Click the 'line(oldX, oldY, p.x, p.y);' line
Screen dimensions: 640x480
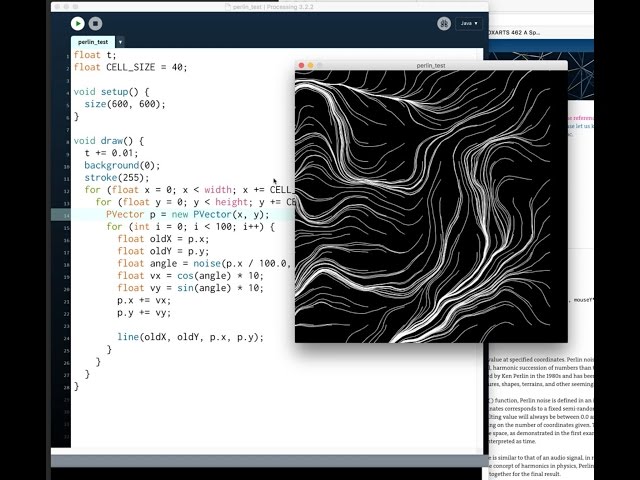(190, 337)
